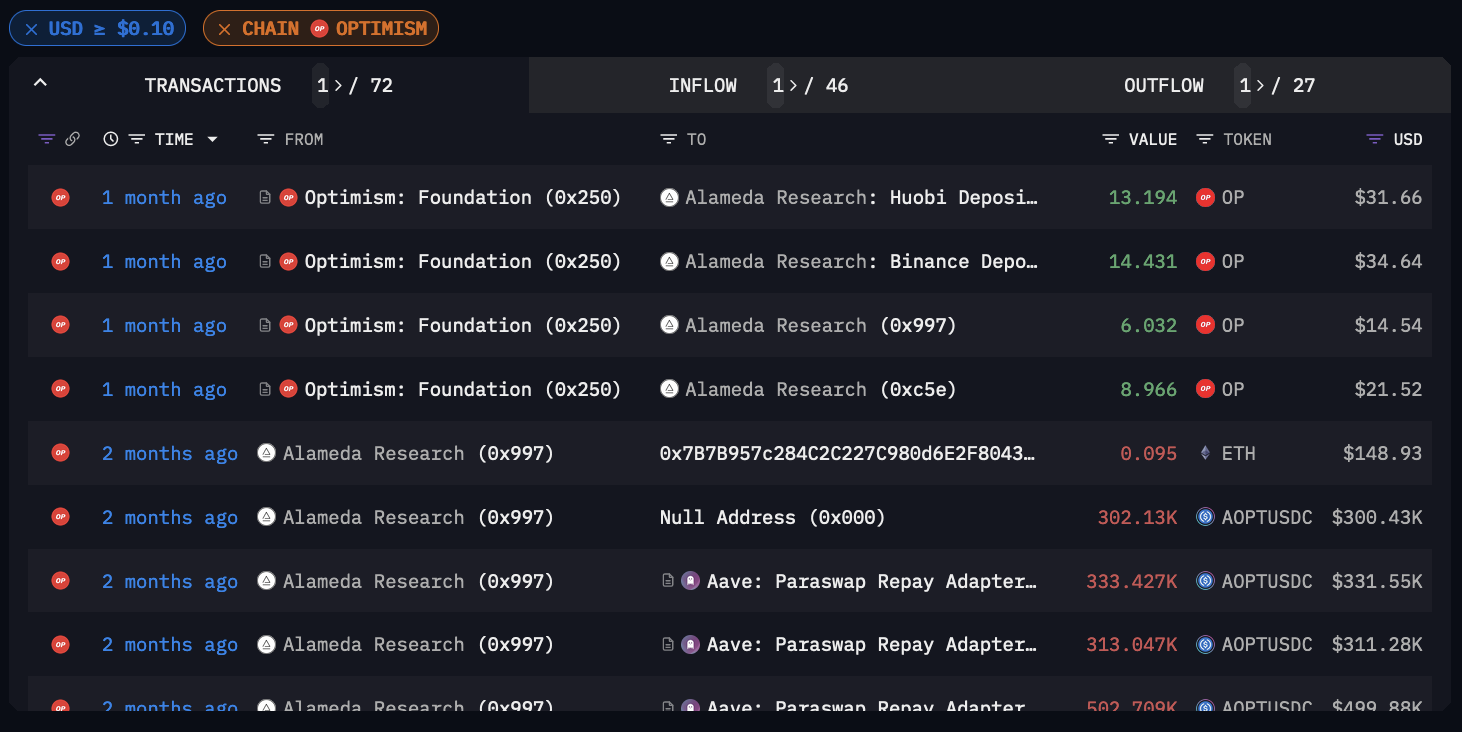Open the USD column filter icon

click(x=1375, y=140)
